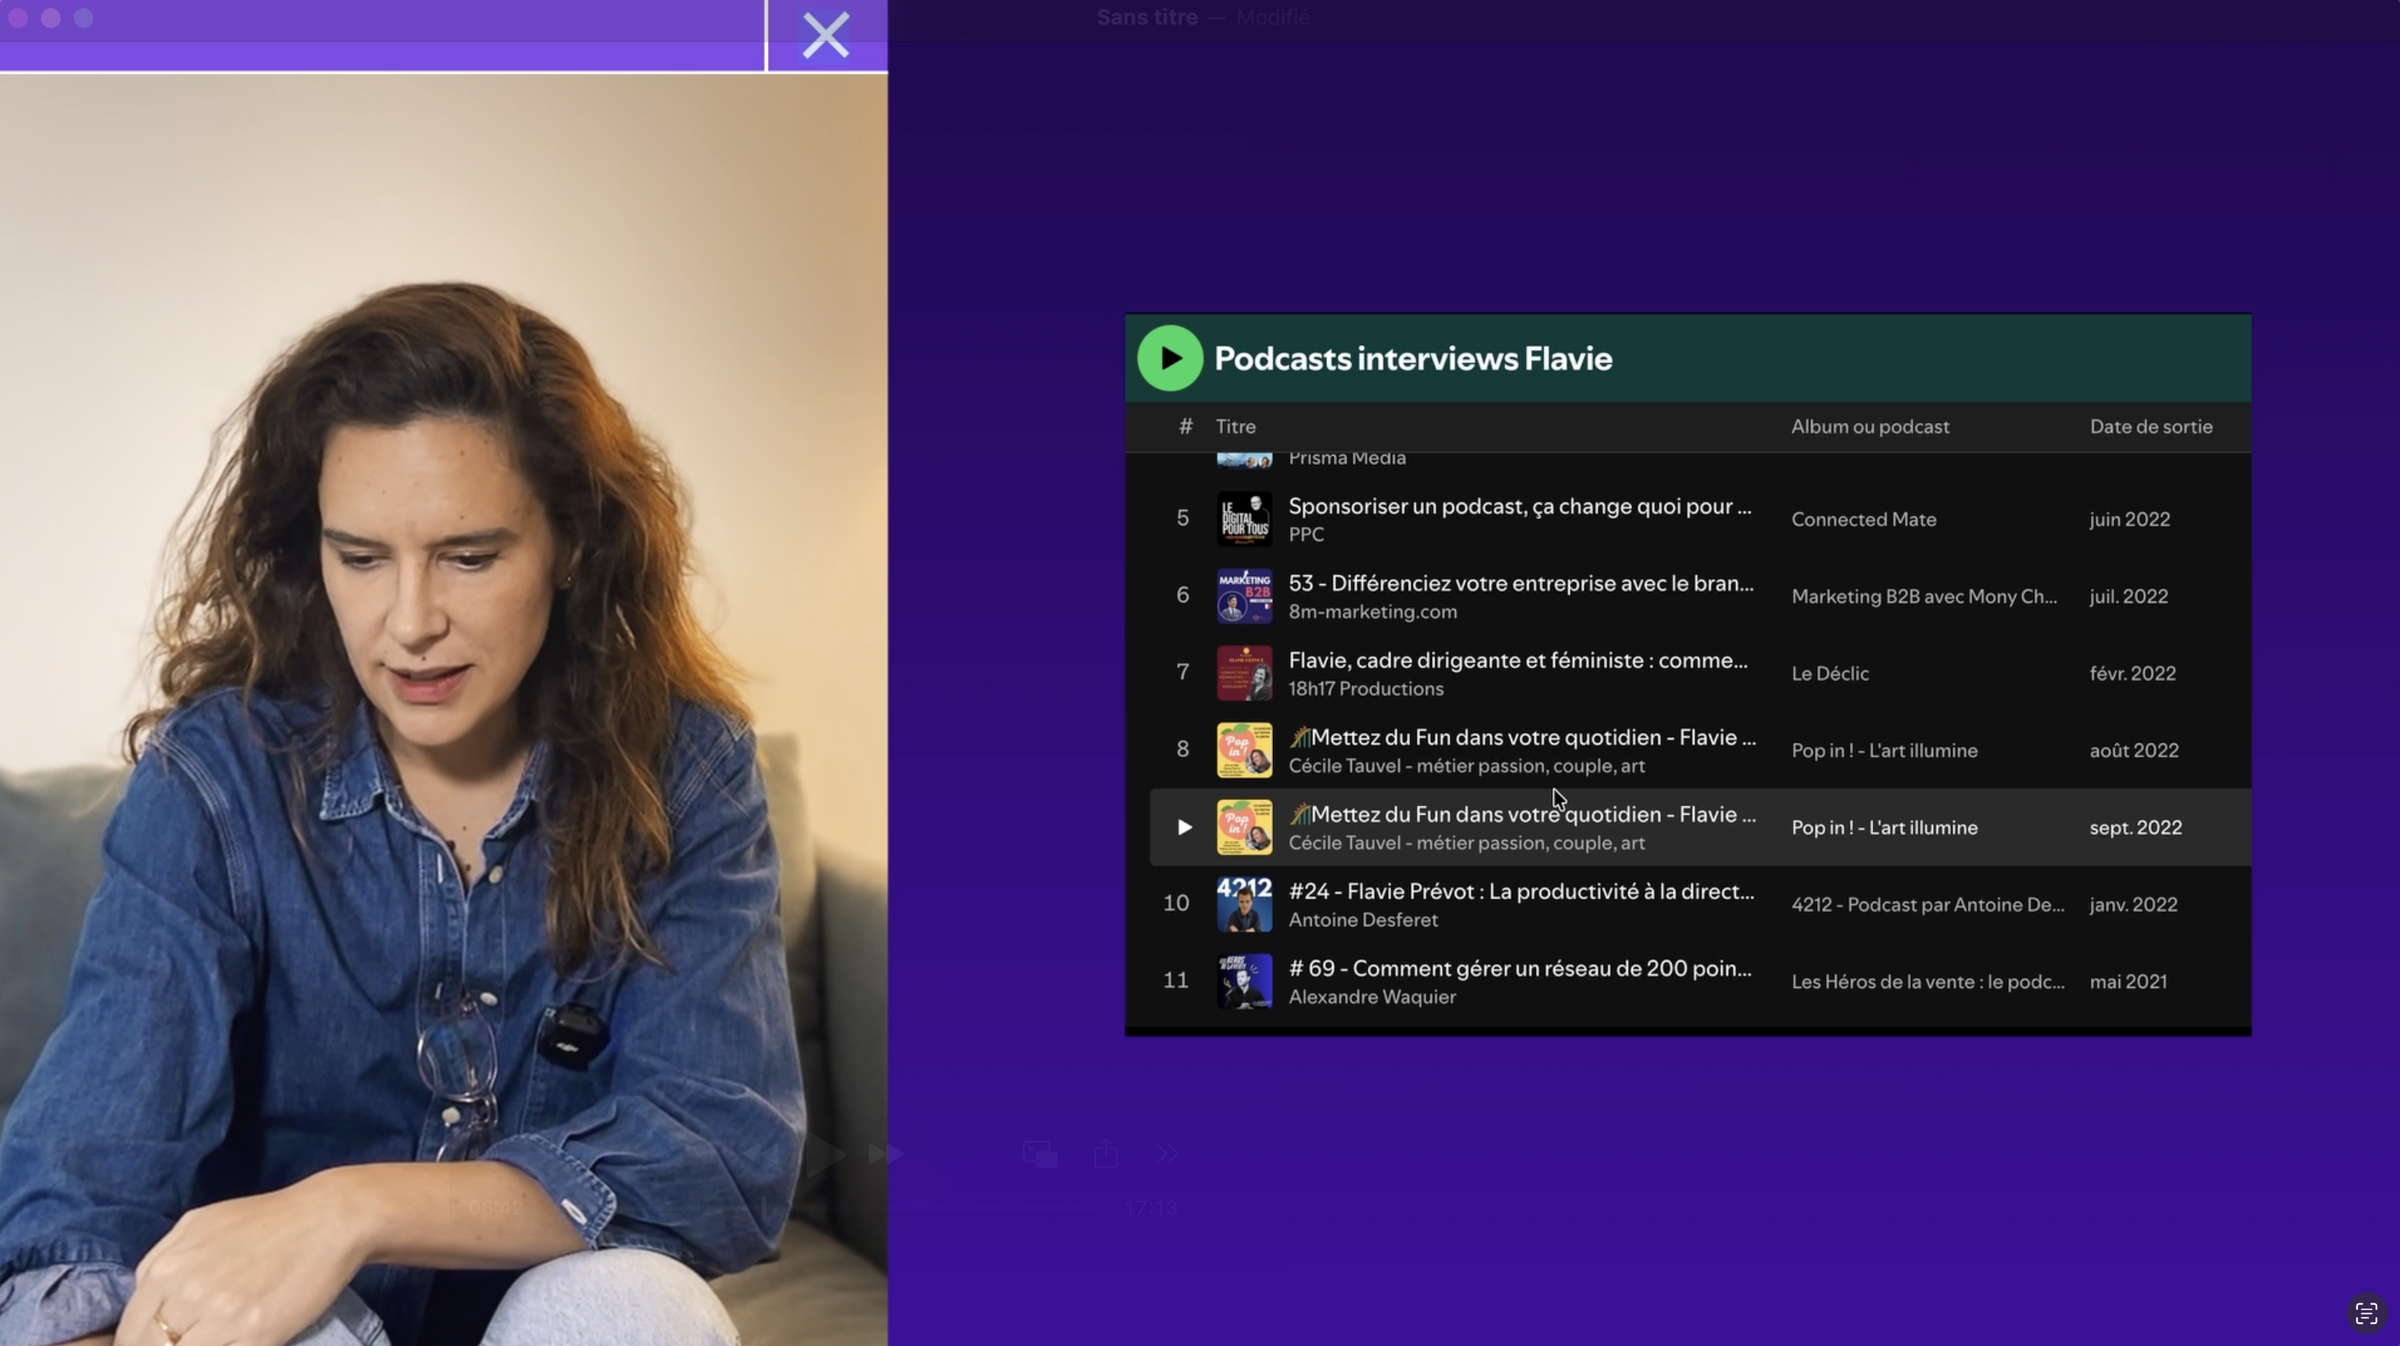Open the "4212 - Podcast par Antoine De..." link
The image size is (2400, 1346).
pyautogui.click(x=1928, y=904)
